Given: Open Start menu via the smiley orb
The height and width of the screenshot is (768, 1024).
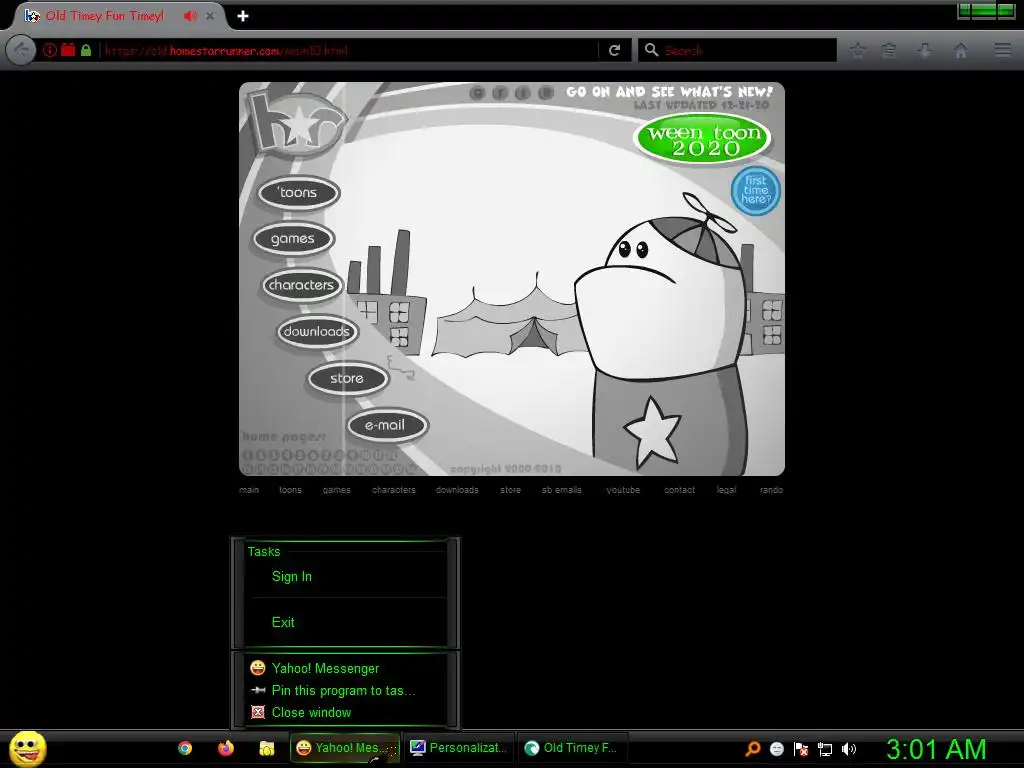Looking at the screenshot, I should 27,748.
